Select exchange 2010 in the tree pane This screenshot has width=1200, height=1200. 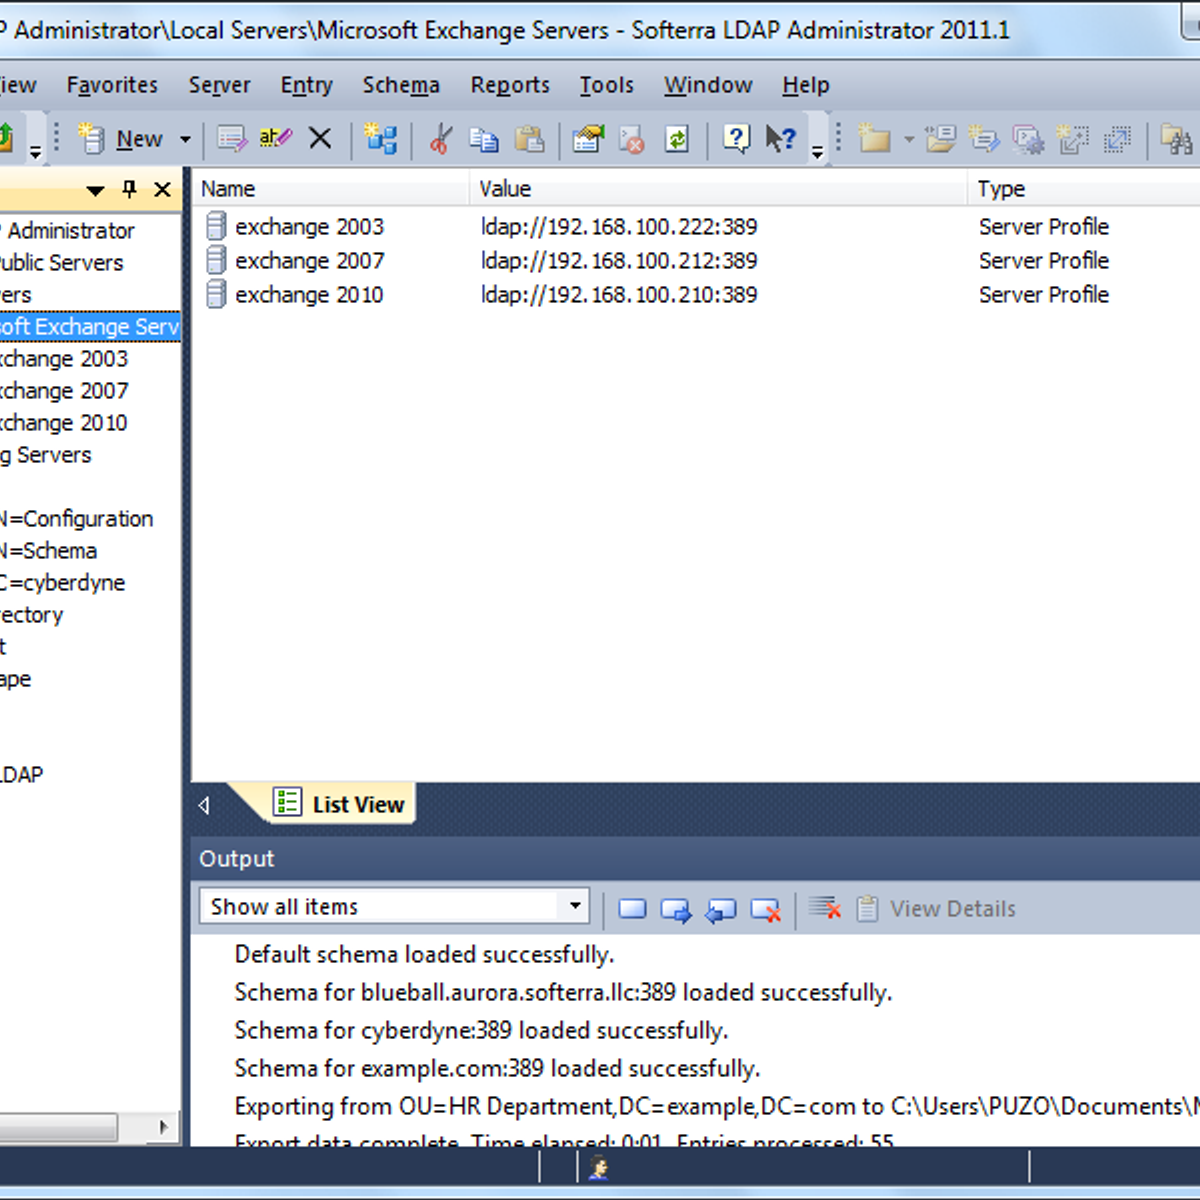click(x=64, y=423)
